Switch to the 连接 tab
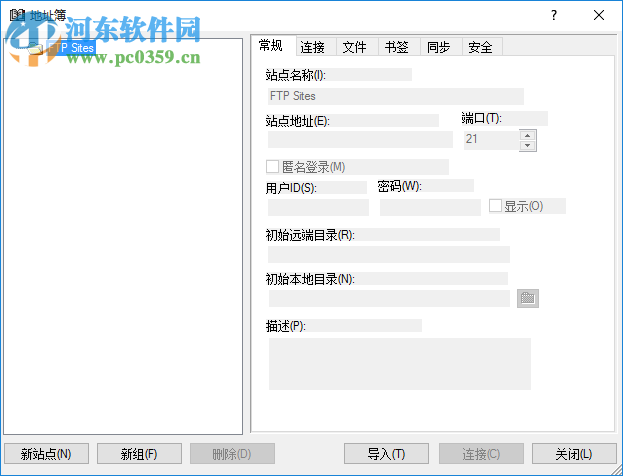The image size is (623, 476). 316,47
